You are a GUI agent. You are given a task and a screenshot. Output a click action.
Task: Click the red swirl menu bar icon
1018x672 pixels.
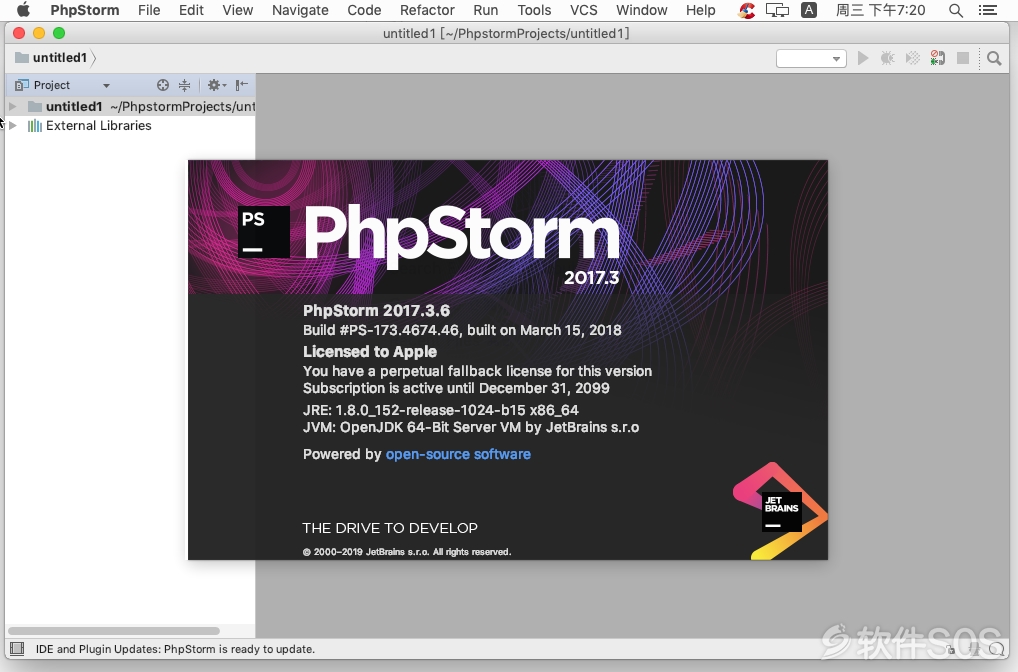pos(747,10)
